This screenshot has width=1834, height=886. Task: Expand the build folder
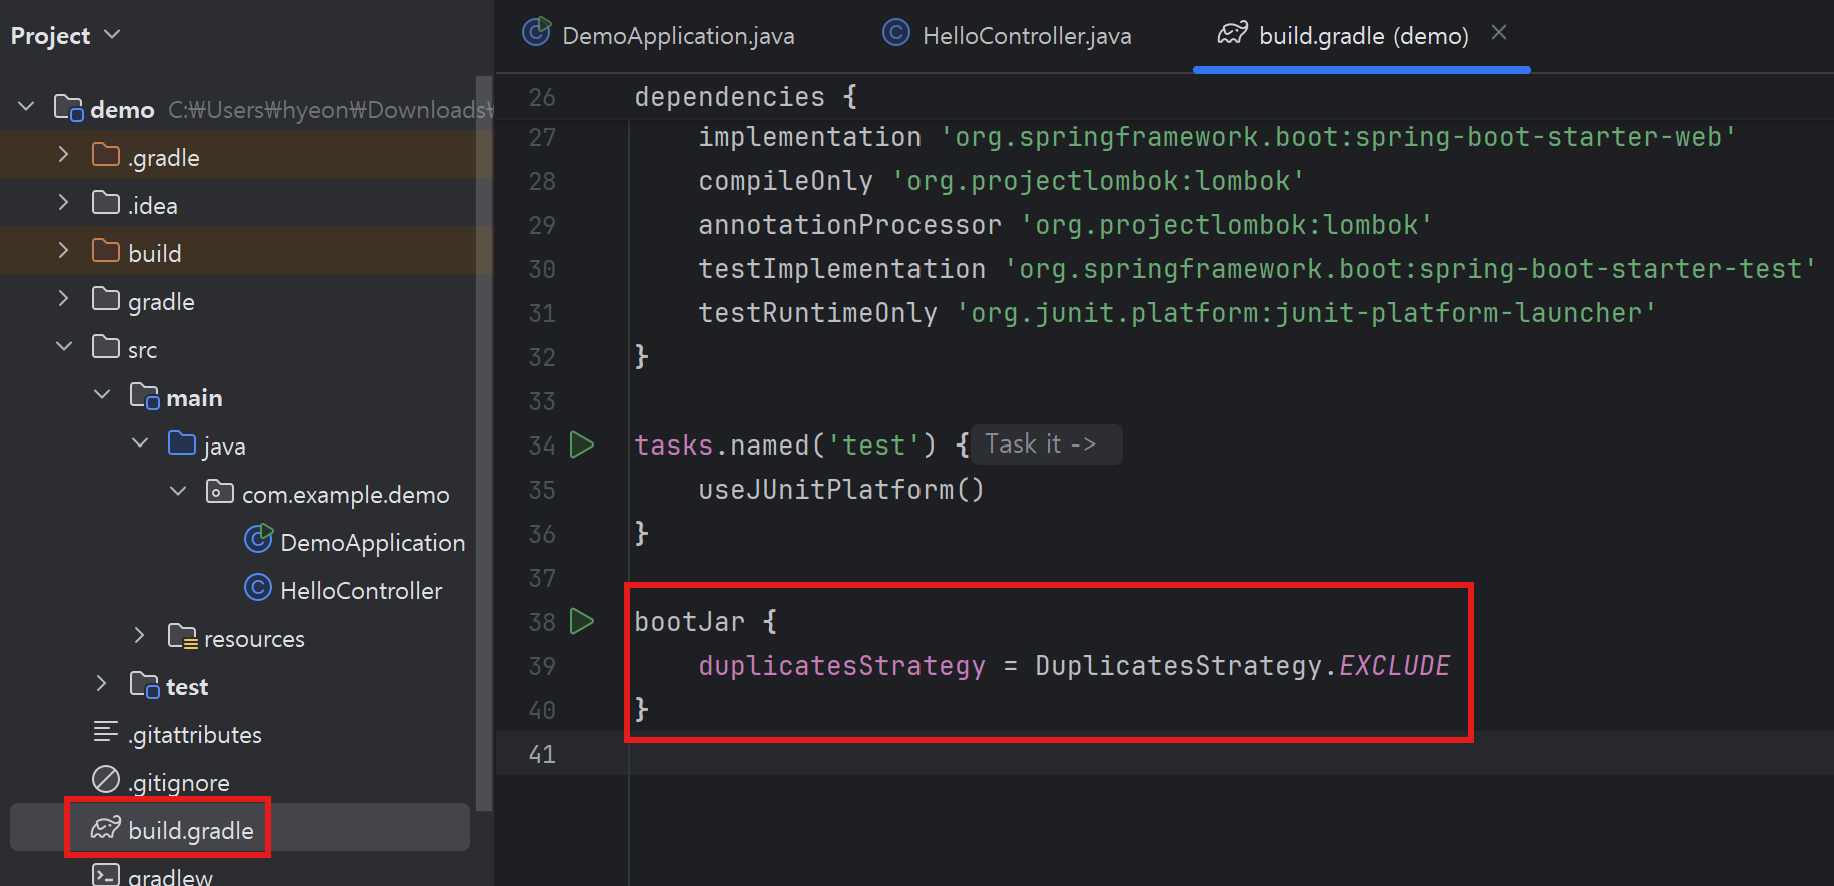[64, 251]
